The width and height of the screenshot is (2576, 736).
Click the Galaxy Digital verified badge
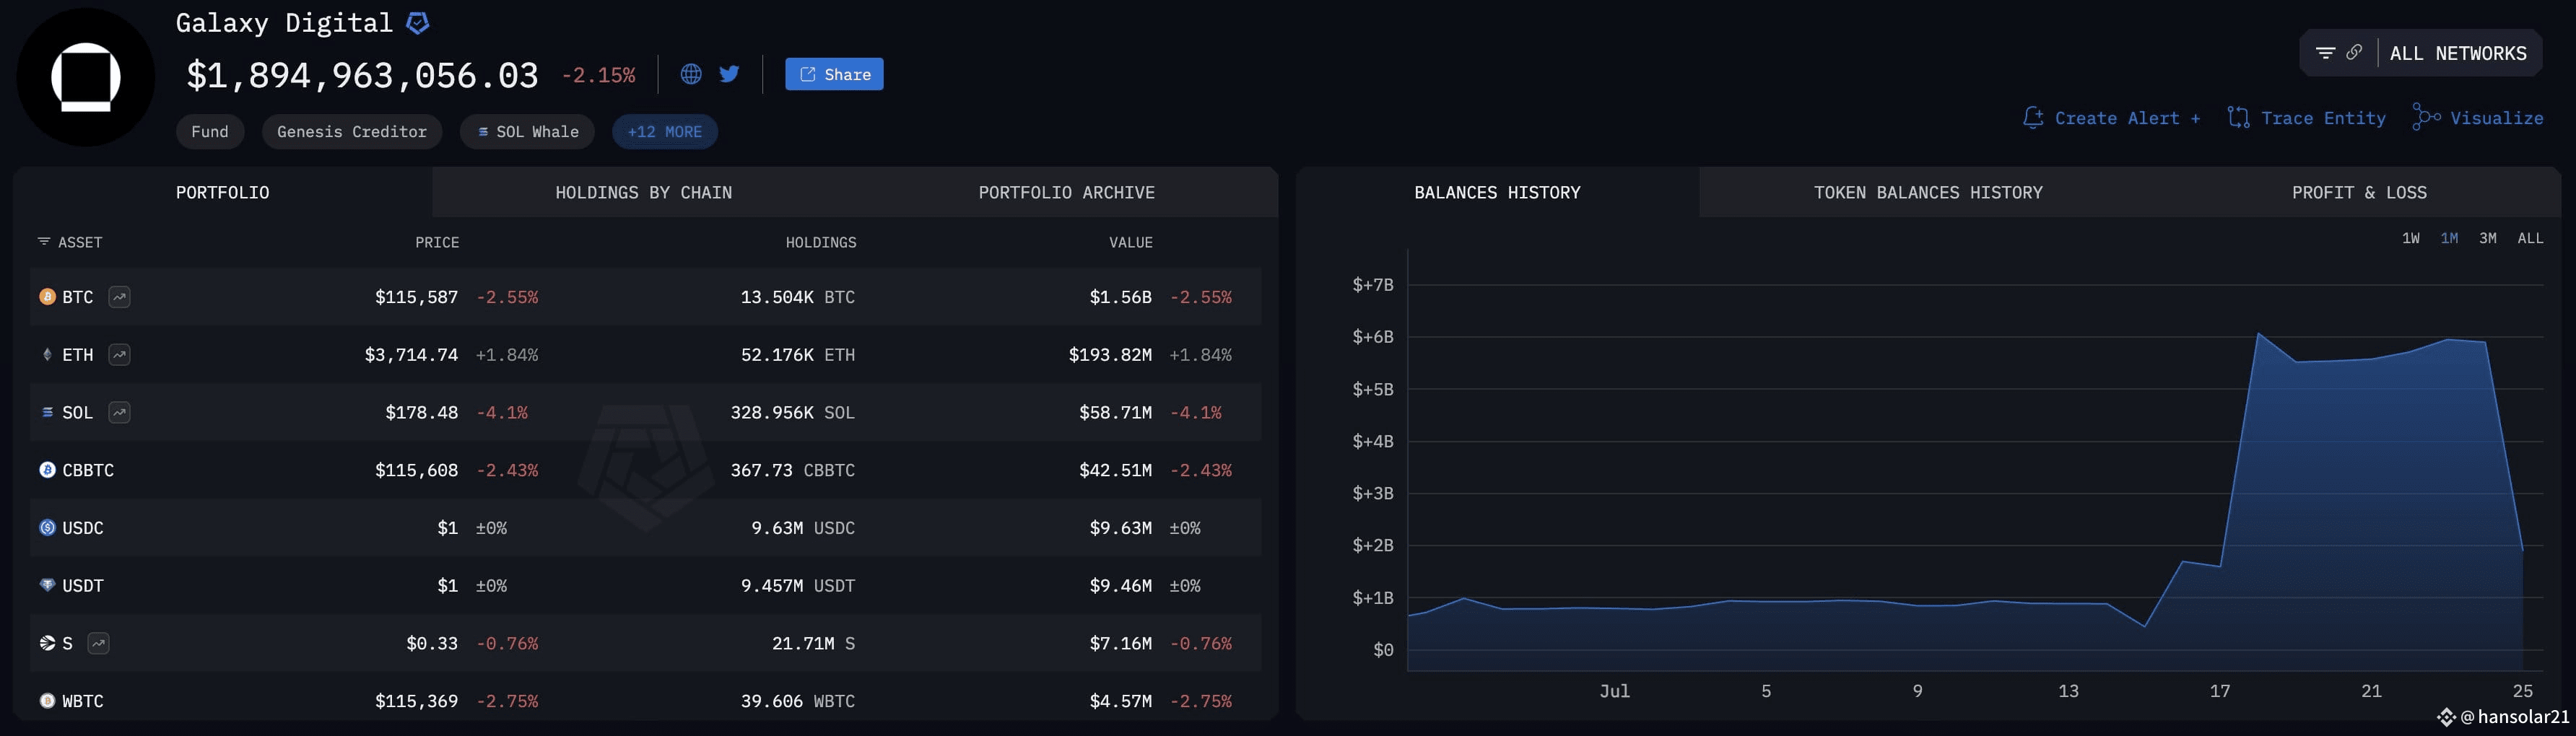pos(418,23)
